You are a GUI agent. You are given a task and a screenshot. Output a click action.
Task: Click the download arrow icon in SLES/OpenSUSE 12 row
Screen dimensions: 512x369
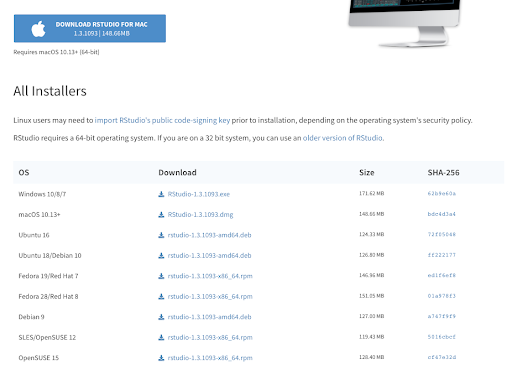tap(161, 338)
